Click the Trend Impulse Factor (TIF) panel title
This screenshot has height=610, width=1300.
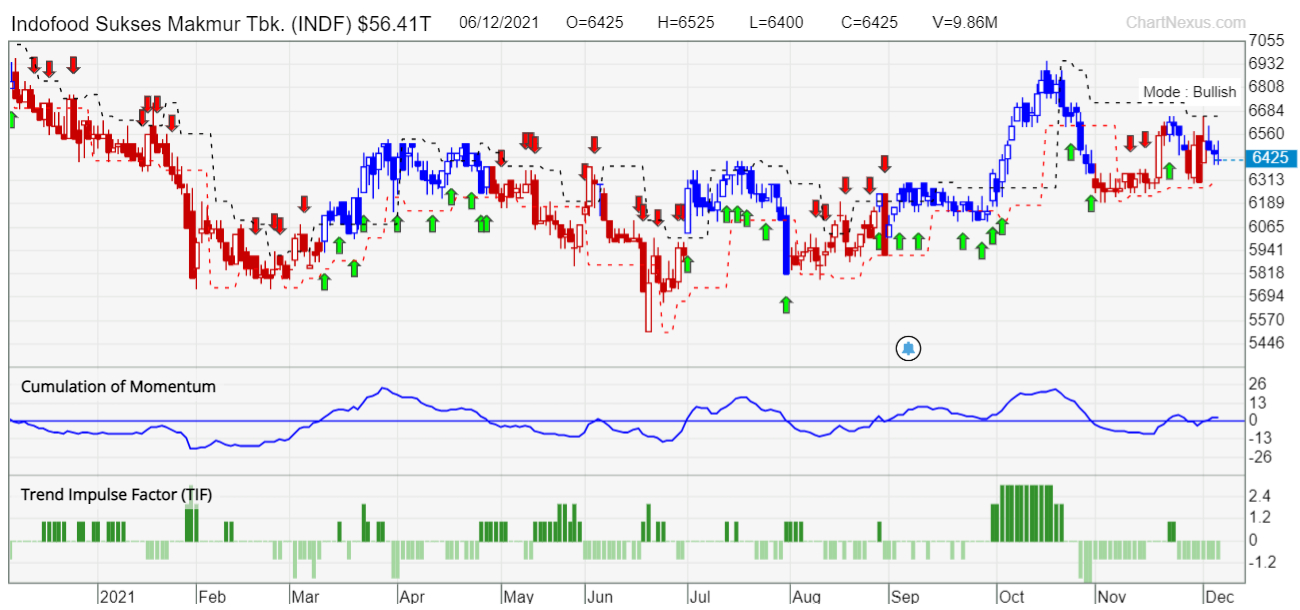(116, 494)
